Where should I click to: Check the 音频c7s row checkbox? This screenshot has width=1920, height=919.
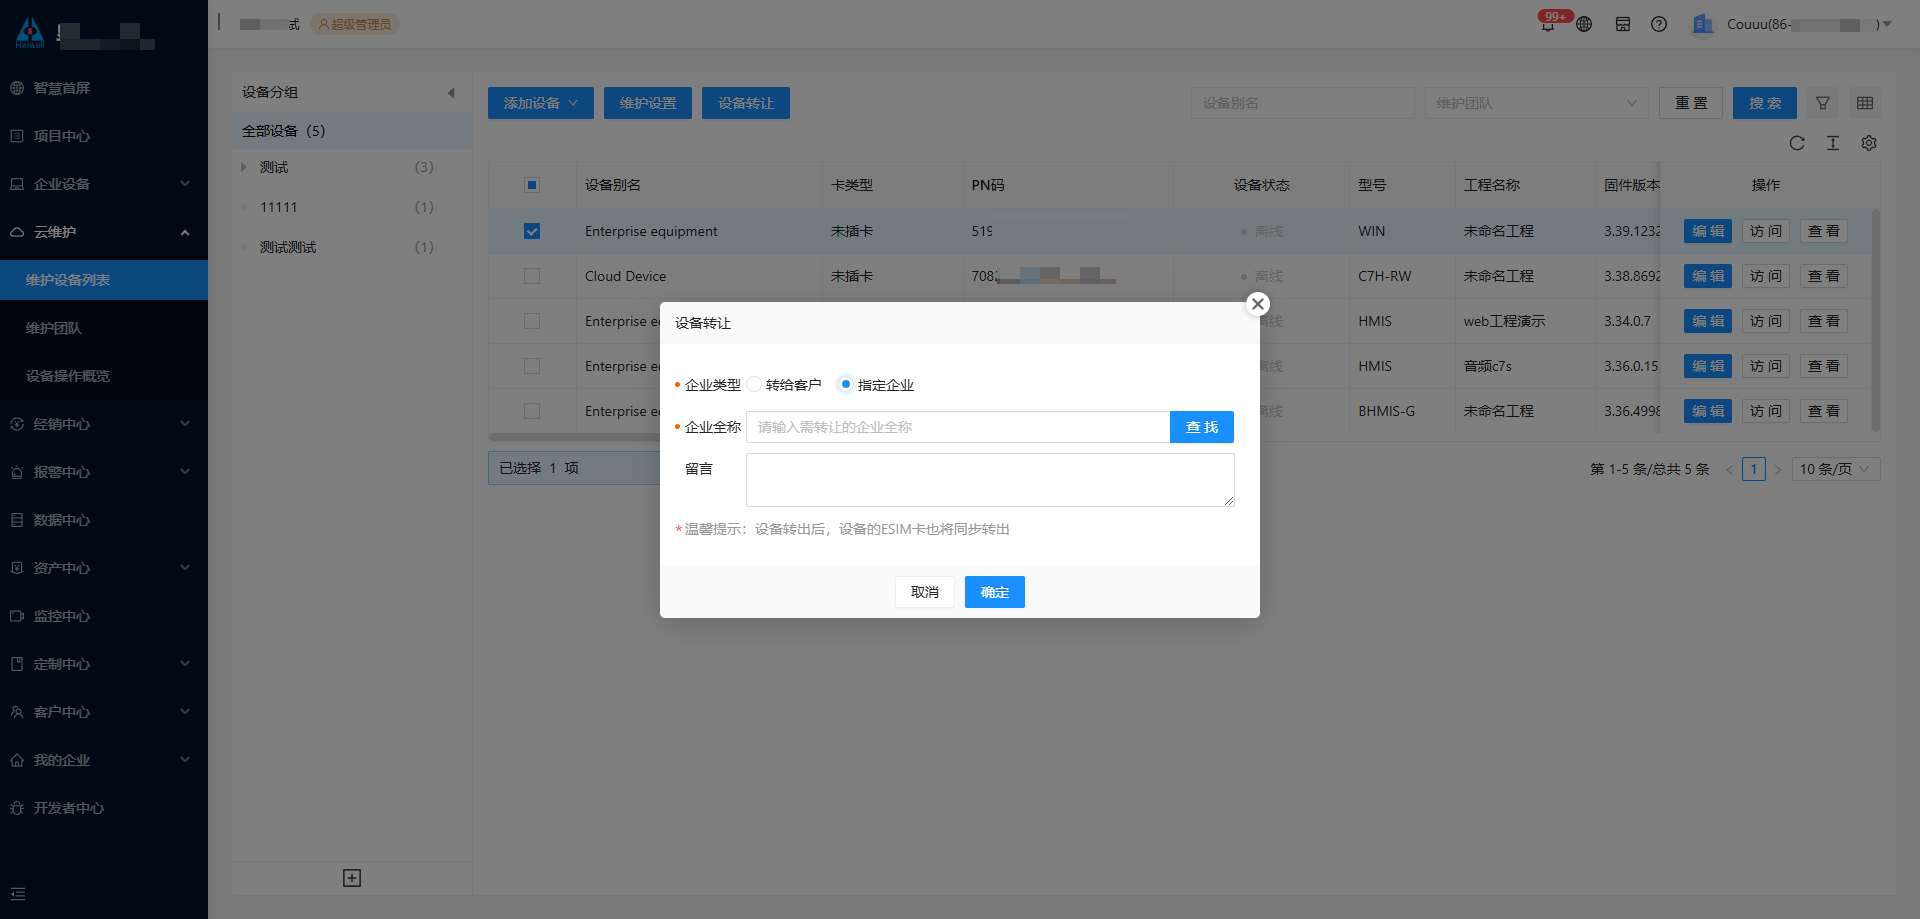[x=532, y=366]
